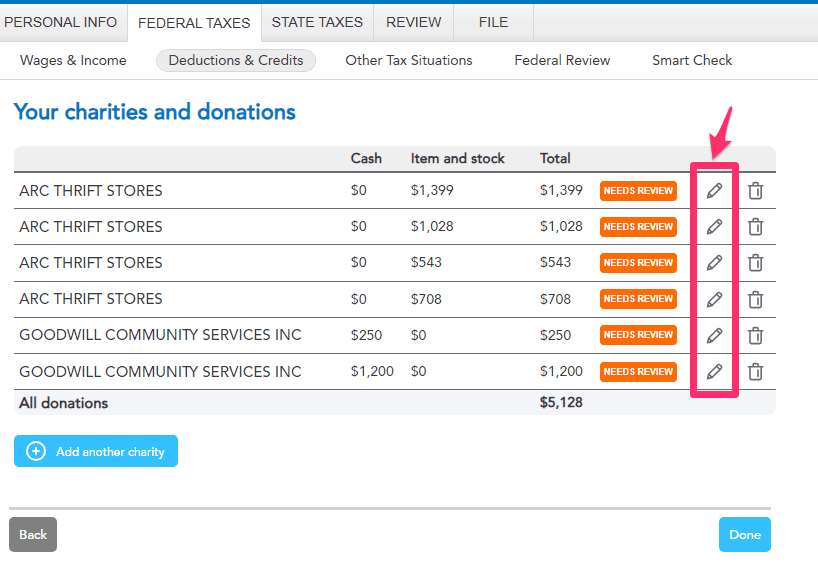
Task: Click the plus icon to add charity
Action: [36, 451]
